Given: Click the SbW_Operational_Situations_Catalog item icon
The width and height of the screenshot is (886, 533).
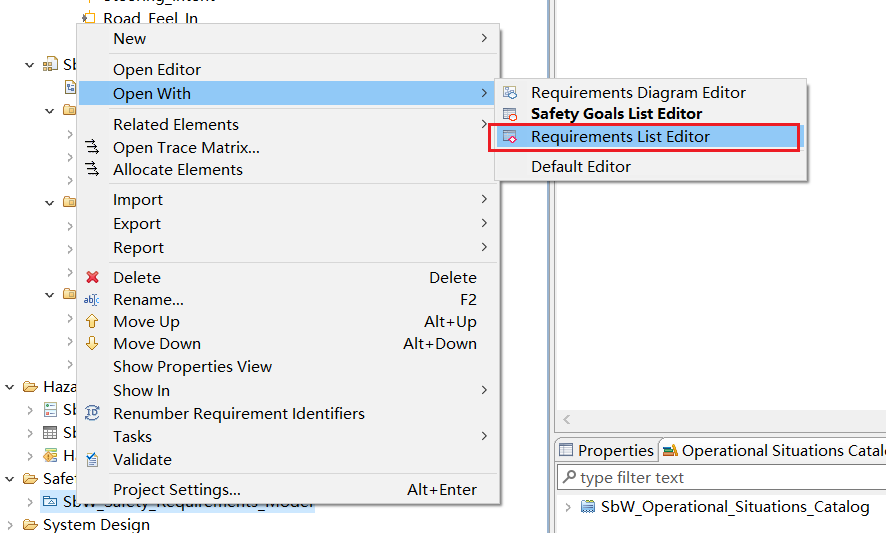Looking at the screenshot, I should coord(588,506).
